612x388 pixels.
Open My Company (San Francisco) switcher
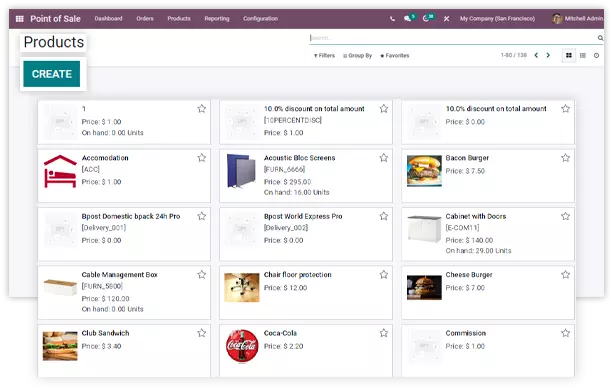coord(497,18)
